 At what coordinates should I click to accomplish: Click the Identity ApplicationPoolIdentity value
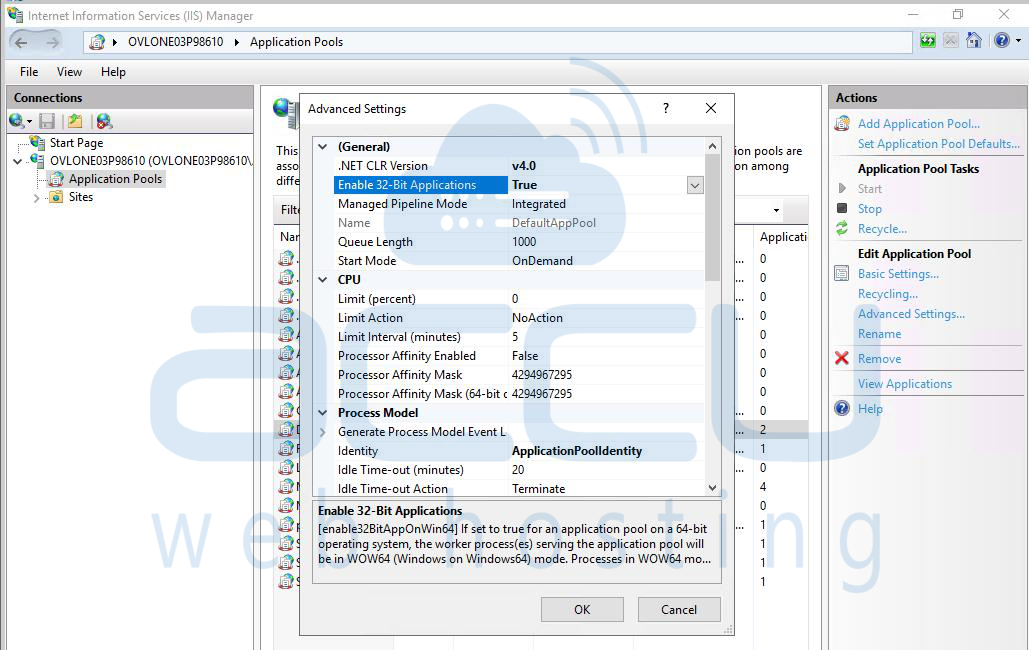pos(577,451)
